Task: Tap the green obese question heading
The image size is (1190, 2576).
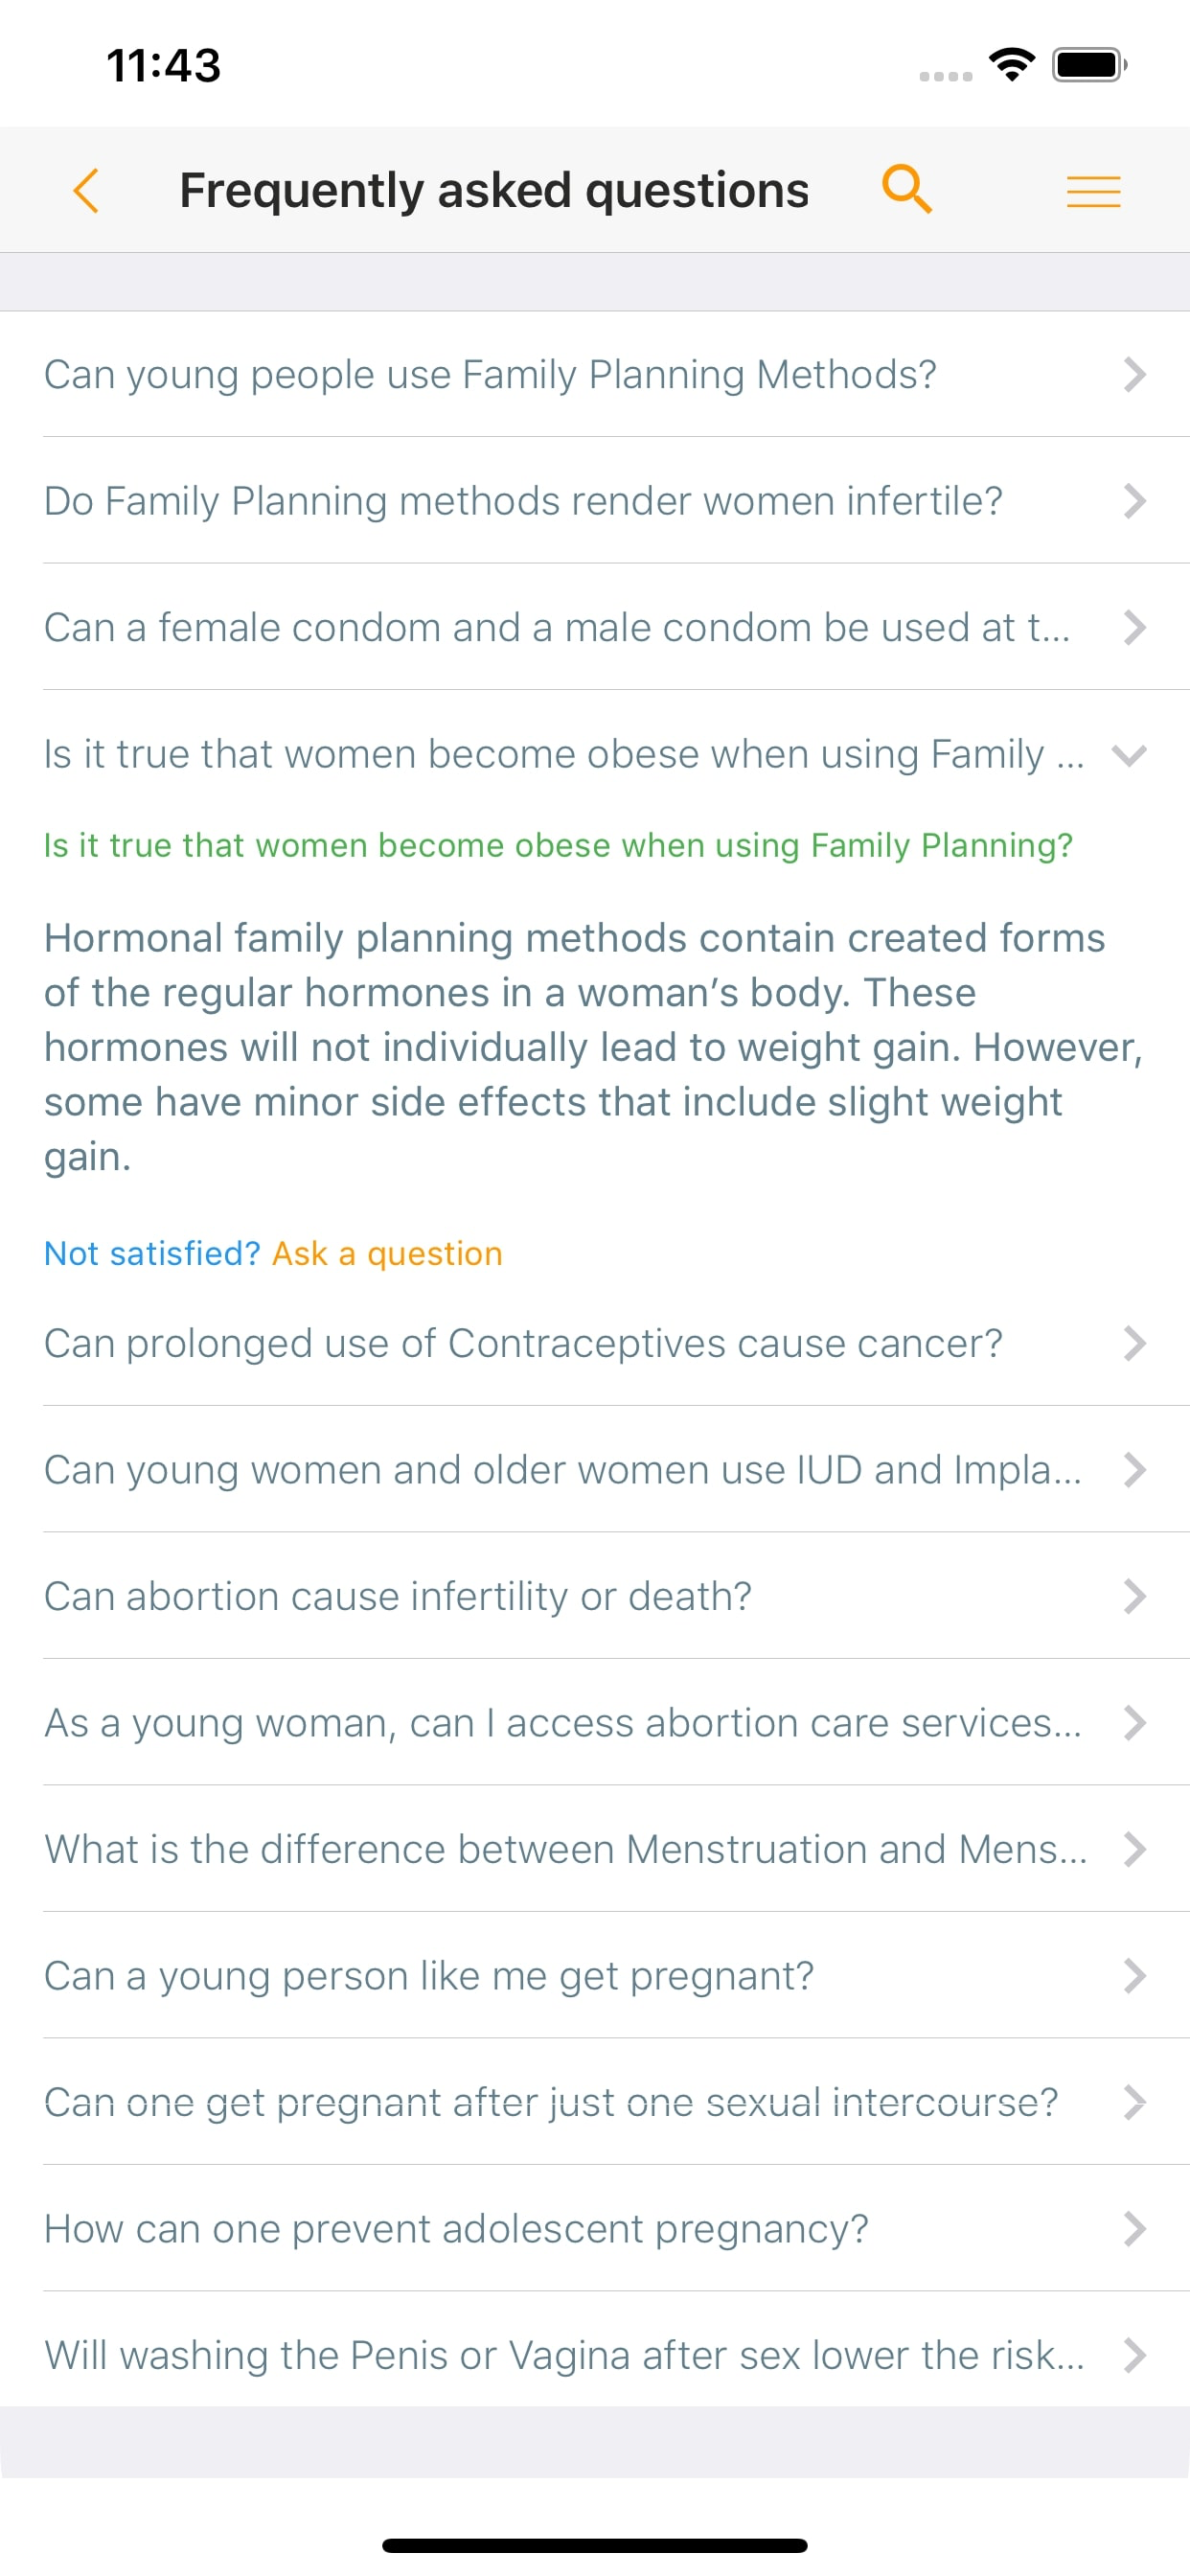Action: tap(558, 846)
